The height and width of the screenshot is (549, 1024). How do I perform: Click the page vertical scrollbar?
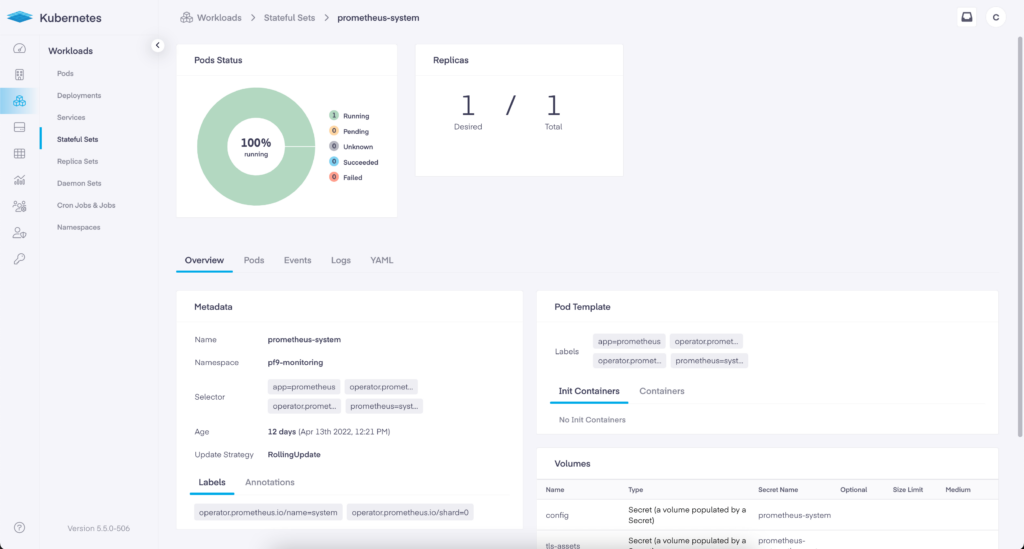point(1020,236)
